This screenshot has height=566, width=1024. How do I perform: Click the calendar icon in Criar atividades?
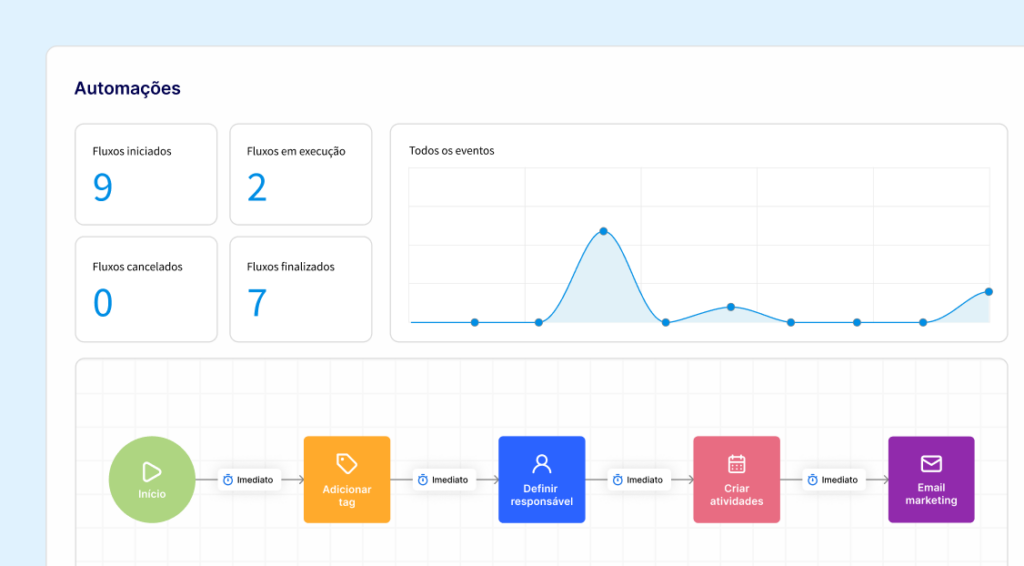coord(737,464)
